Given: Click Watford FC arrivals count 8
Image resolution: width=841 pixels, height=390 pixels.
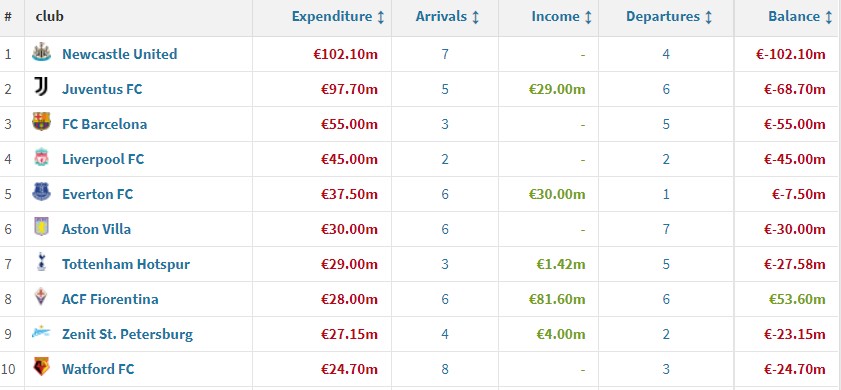Looking at the screenshot, I should click(x=445, y=369).
